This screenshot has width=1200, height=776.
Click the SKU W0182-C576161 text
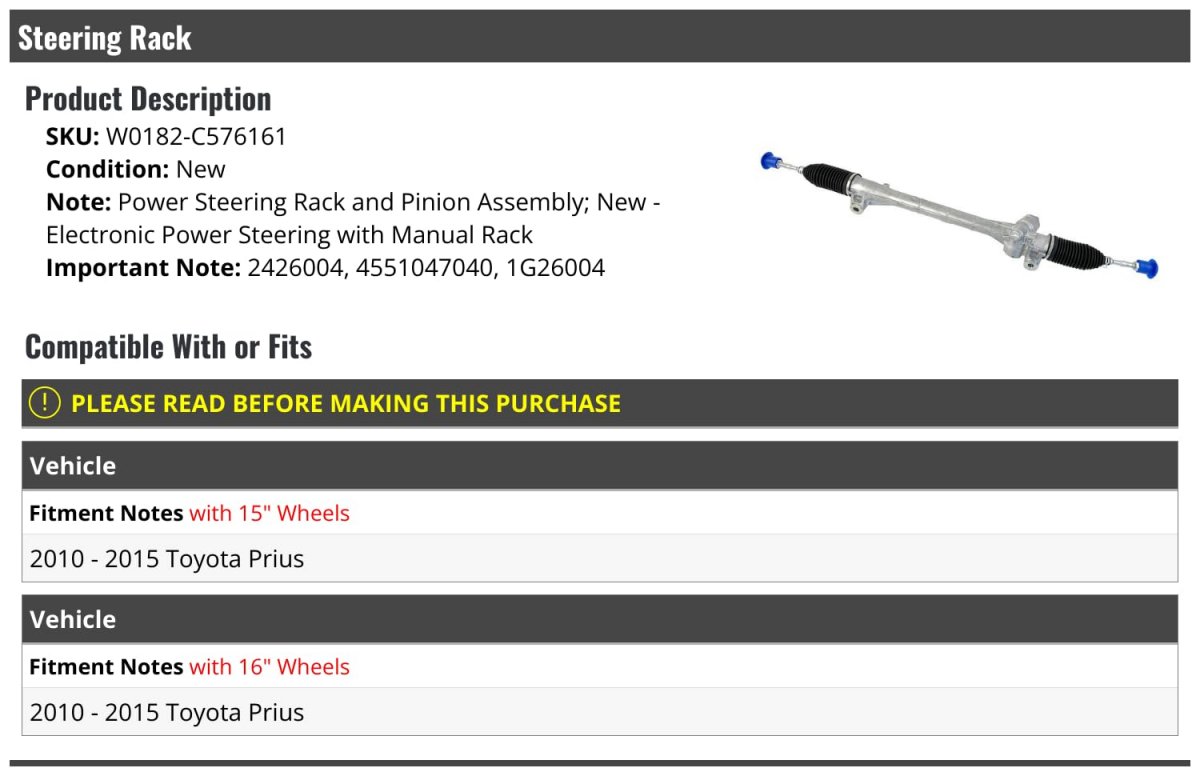coord(166,136)
